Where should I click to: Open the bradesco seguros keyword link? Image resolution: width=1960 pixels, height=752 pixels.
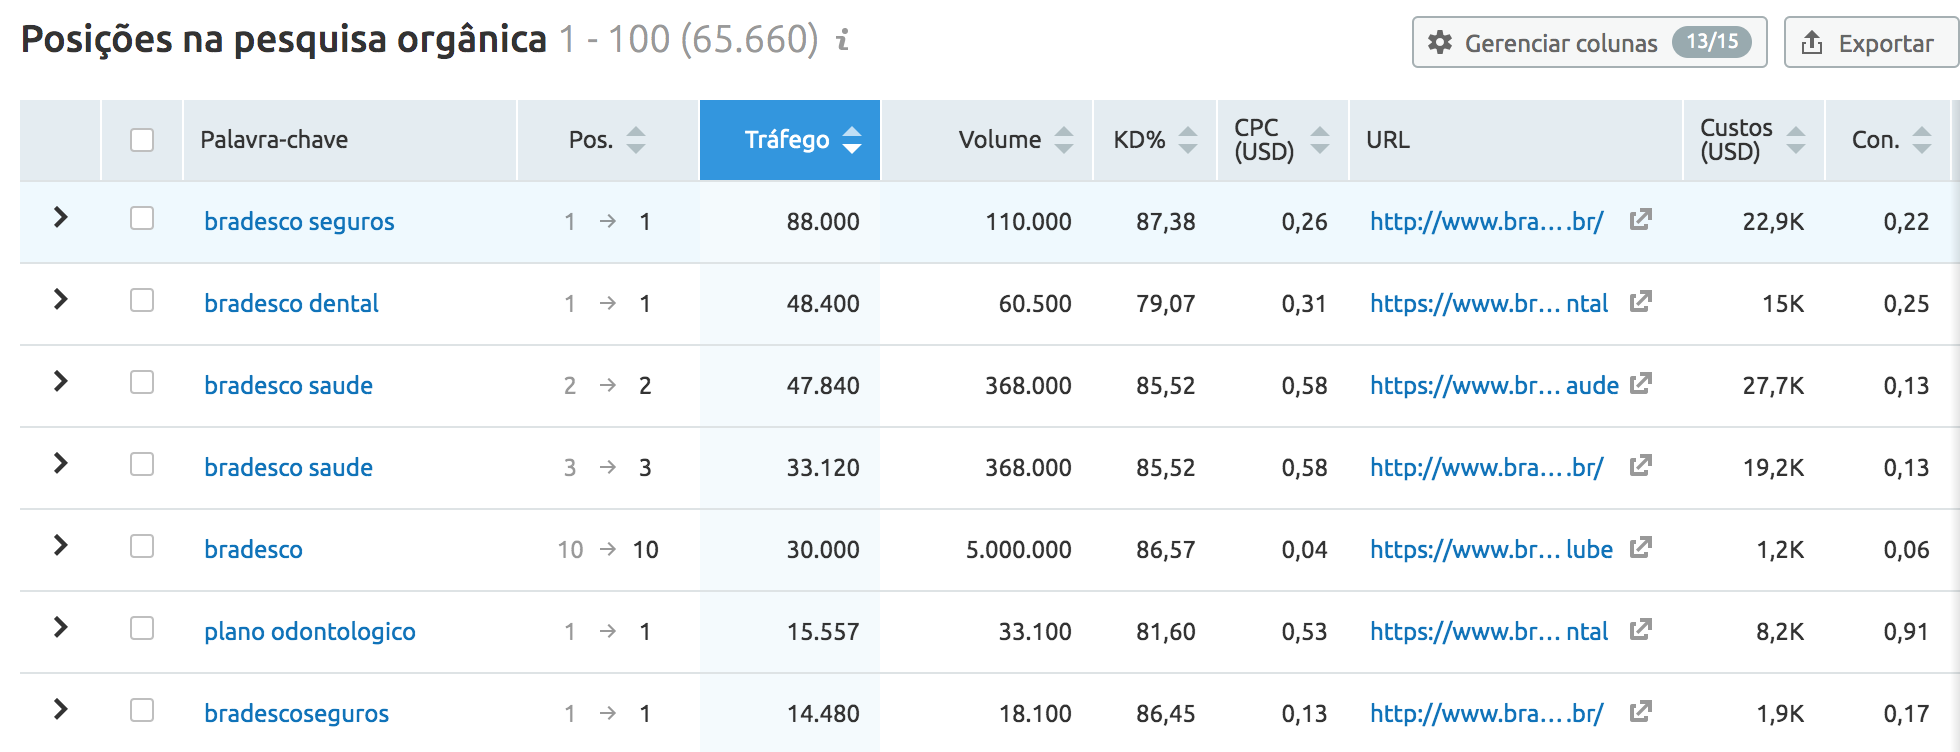pos(299,222)
